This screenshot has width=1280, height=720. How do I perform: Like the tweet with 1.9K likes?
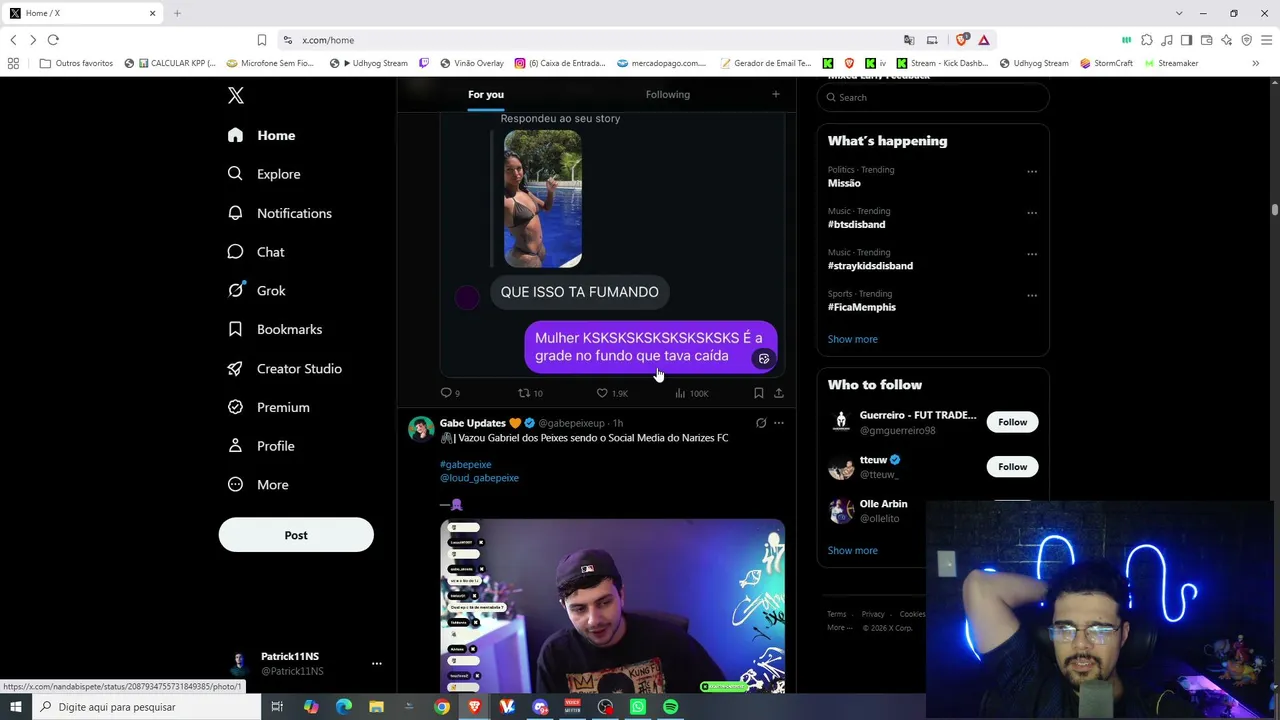(612, 393)
